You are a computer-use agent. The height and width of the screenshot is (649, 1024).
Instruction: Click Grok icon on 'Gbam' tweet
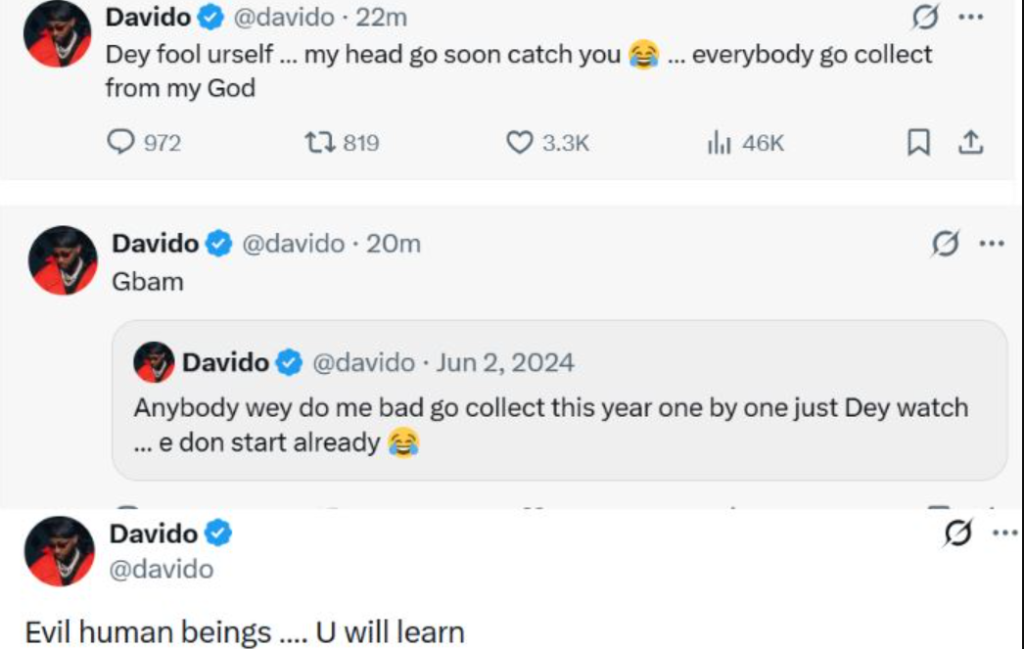[945, 243]
